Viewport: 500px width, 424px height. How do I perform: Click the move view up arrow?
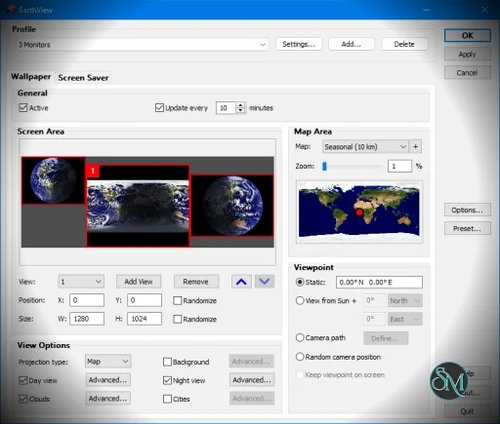click(241, 282)
